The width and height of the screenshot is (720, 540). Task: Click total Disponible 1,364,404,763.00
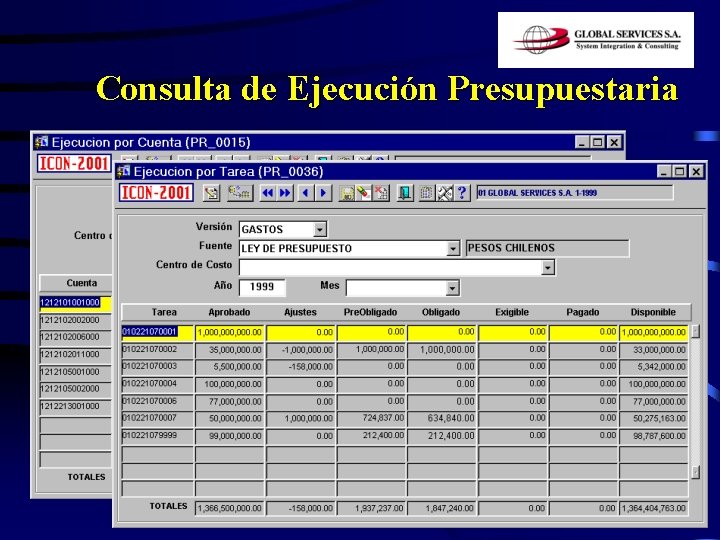pos(653,508)
